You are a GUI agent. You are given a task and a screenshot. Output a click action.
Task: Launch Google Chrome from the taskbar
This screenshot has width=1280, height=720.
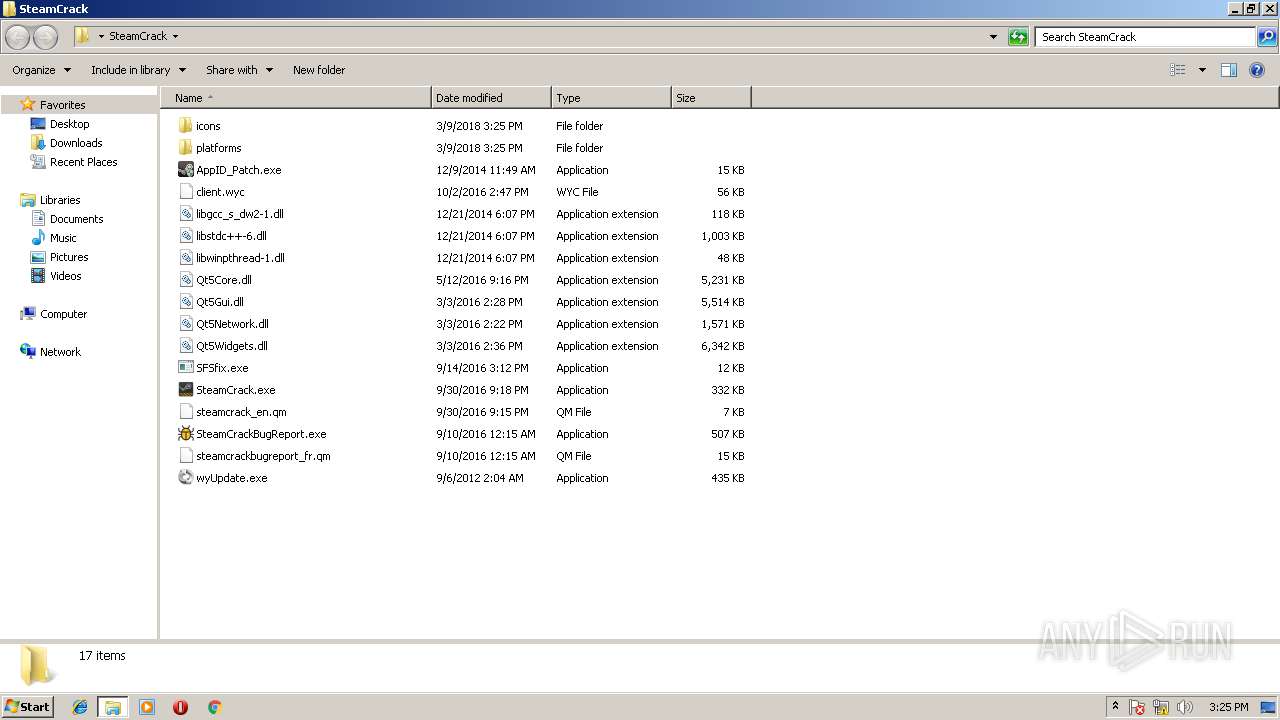click(214, 707)
